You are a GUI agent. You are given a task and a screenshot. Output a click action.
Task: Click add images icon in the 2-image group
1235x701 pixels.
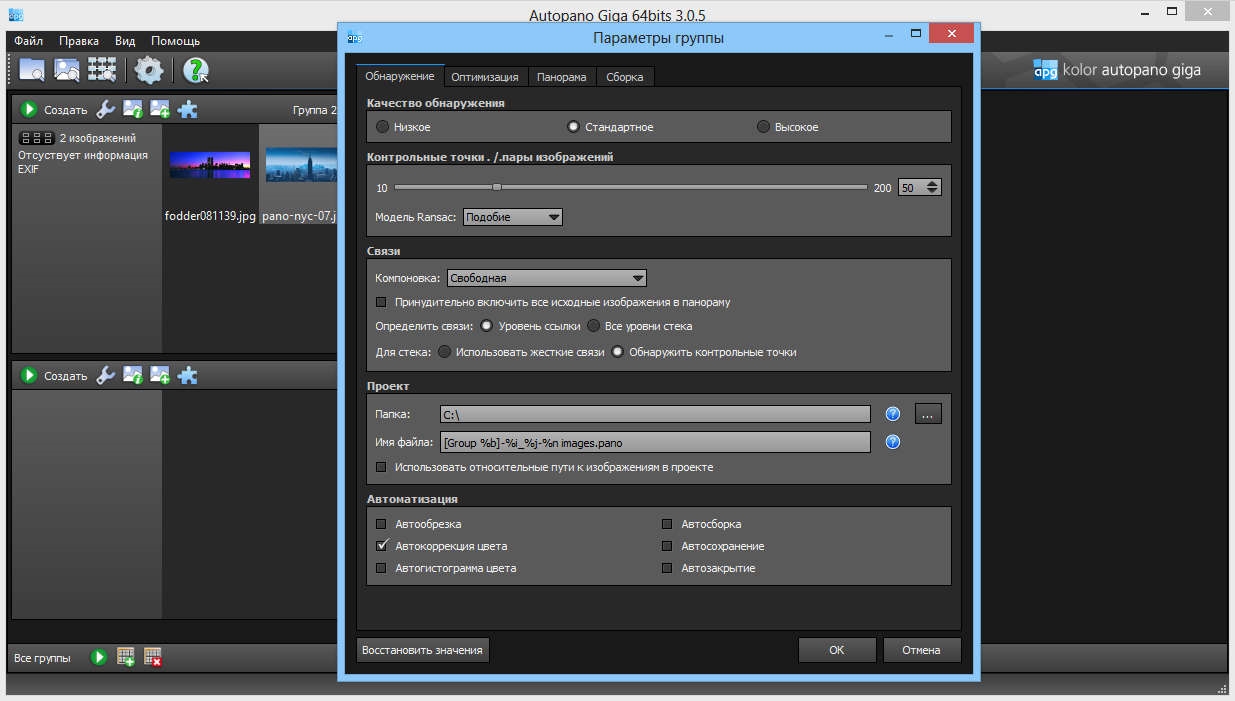tap(160, 110)
